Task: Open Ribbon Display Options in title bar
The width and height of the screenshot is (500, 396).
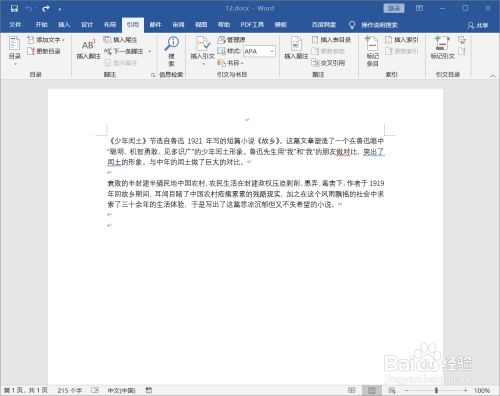Action: coord(419,8)
